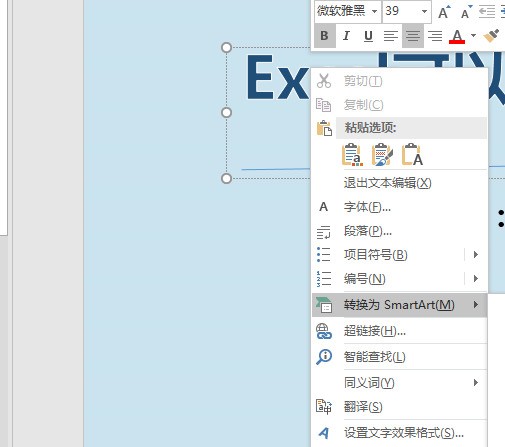Align text left in mini toolbar
The image size is (505, 447).
[391, 36]
